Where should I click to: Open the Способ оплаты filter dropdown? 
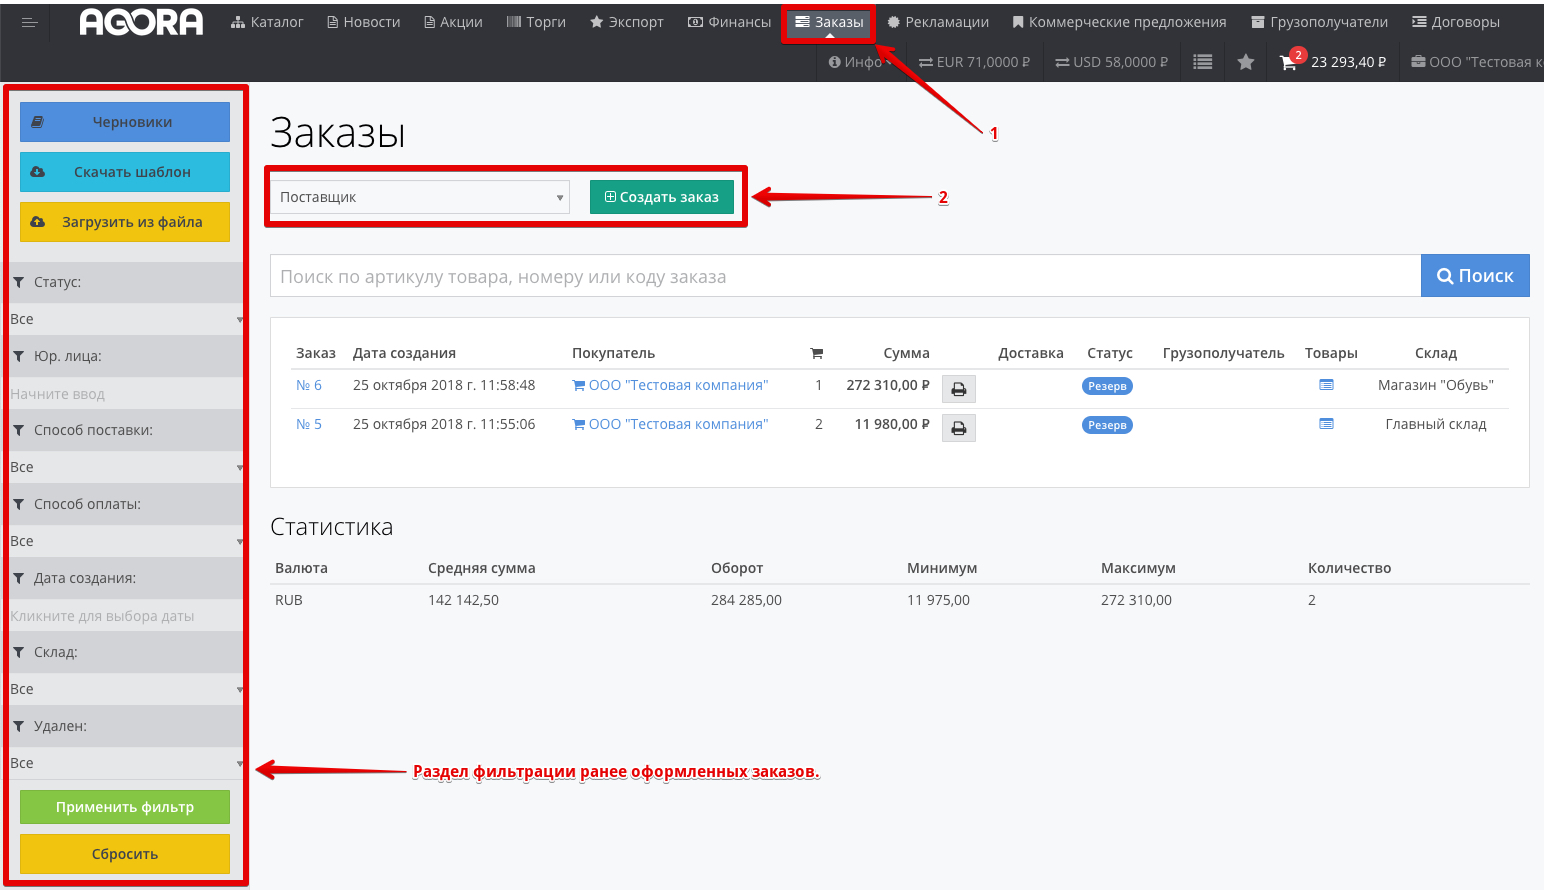pos(125,541)
